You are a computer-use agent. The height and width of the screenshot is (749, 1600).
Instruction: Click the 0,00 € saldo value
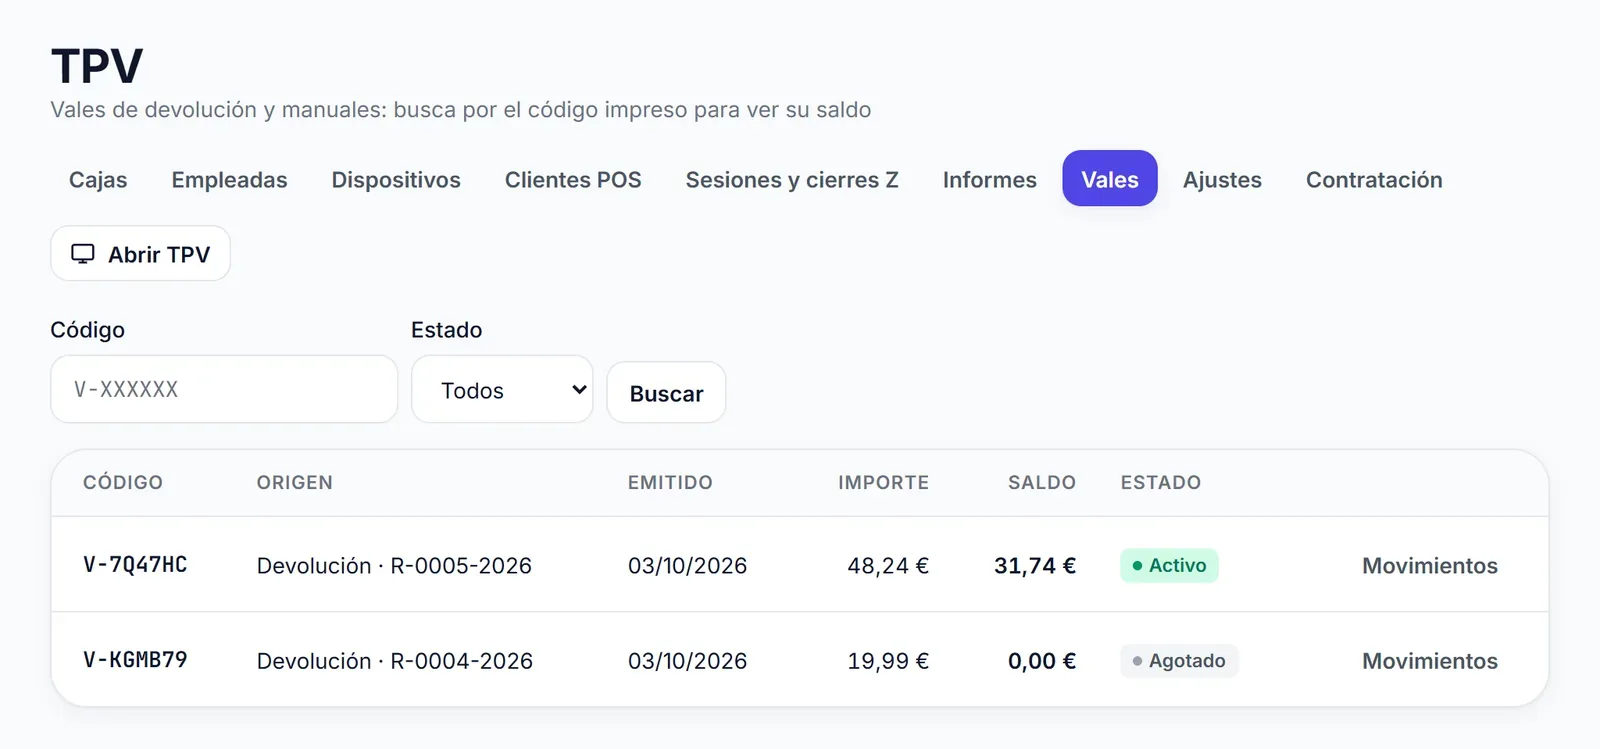coord(1042,661)
